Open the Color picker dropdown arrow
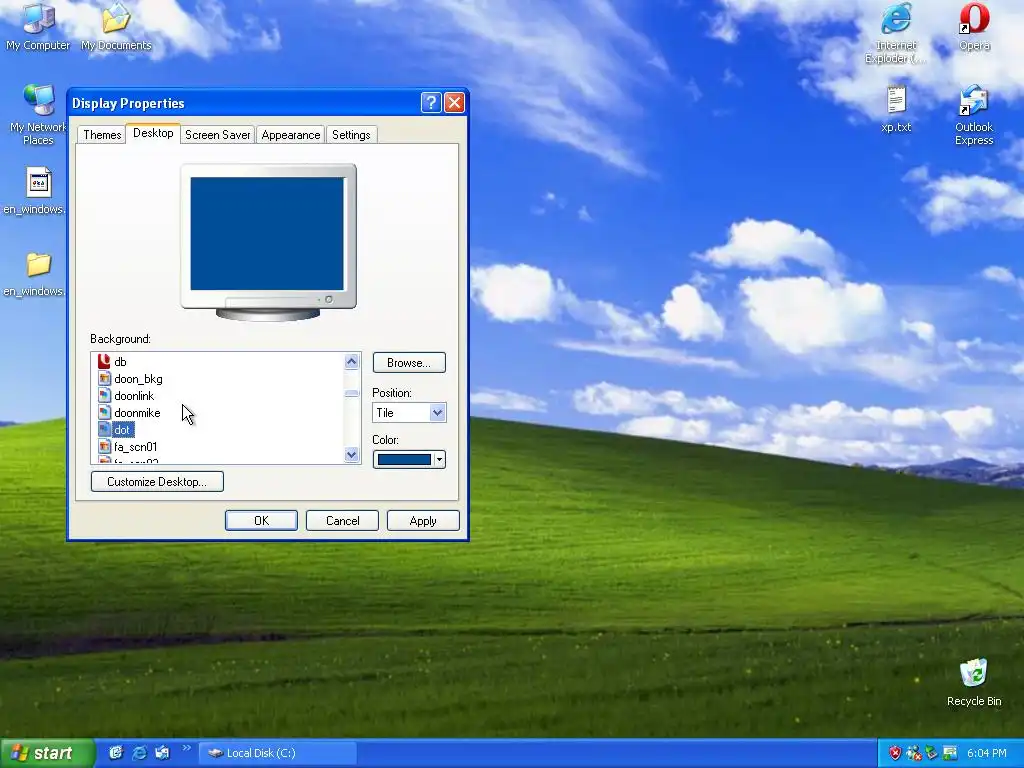Viewport: 1024px width, 768px height. tap(440, 460)
